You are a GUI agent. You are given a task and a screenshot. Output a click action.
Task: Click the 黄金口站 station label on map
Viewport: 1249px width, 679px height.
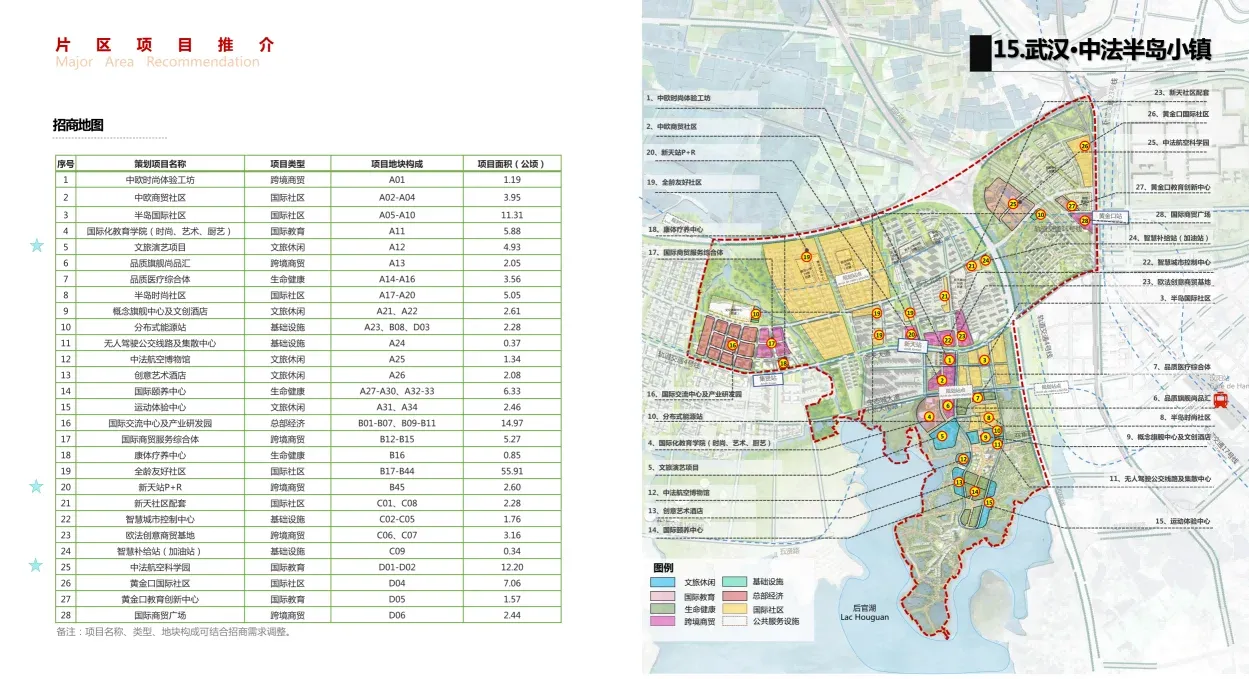pyautogui.click(x=1111, y=215)
